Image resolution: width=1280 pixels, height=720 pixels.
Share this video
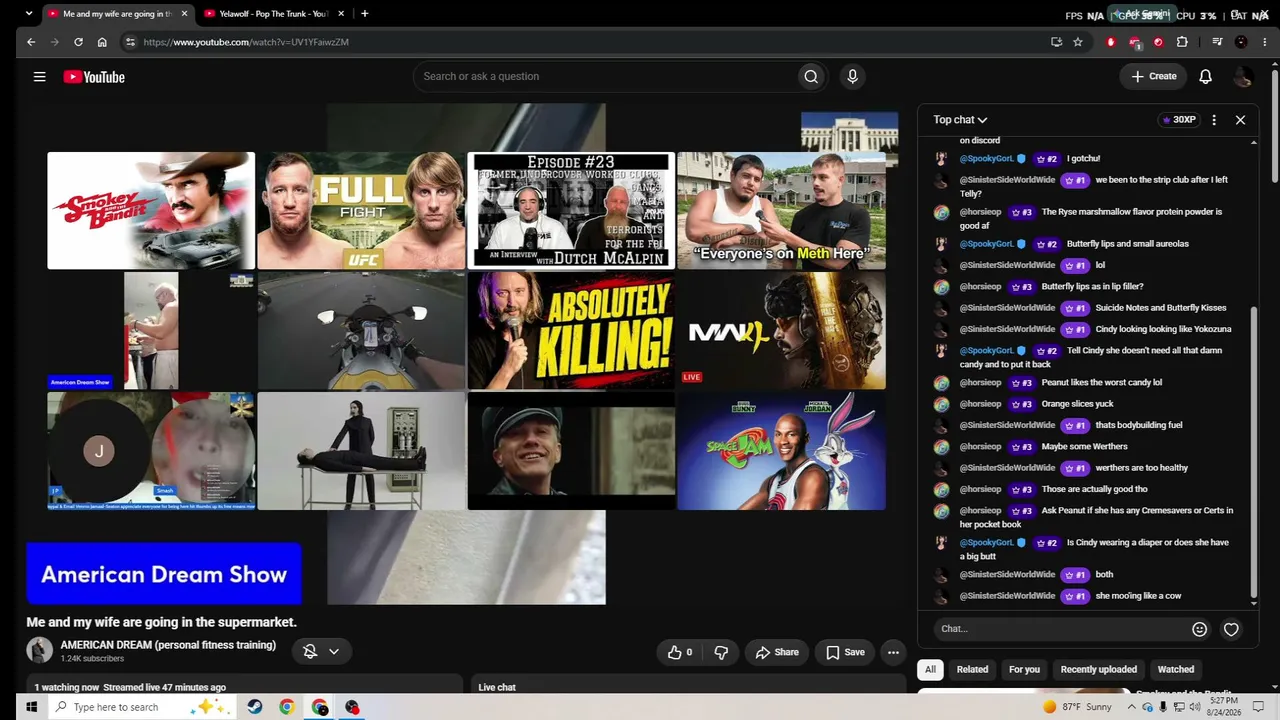(777, 652)
